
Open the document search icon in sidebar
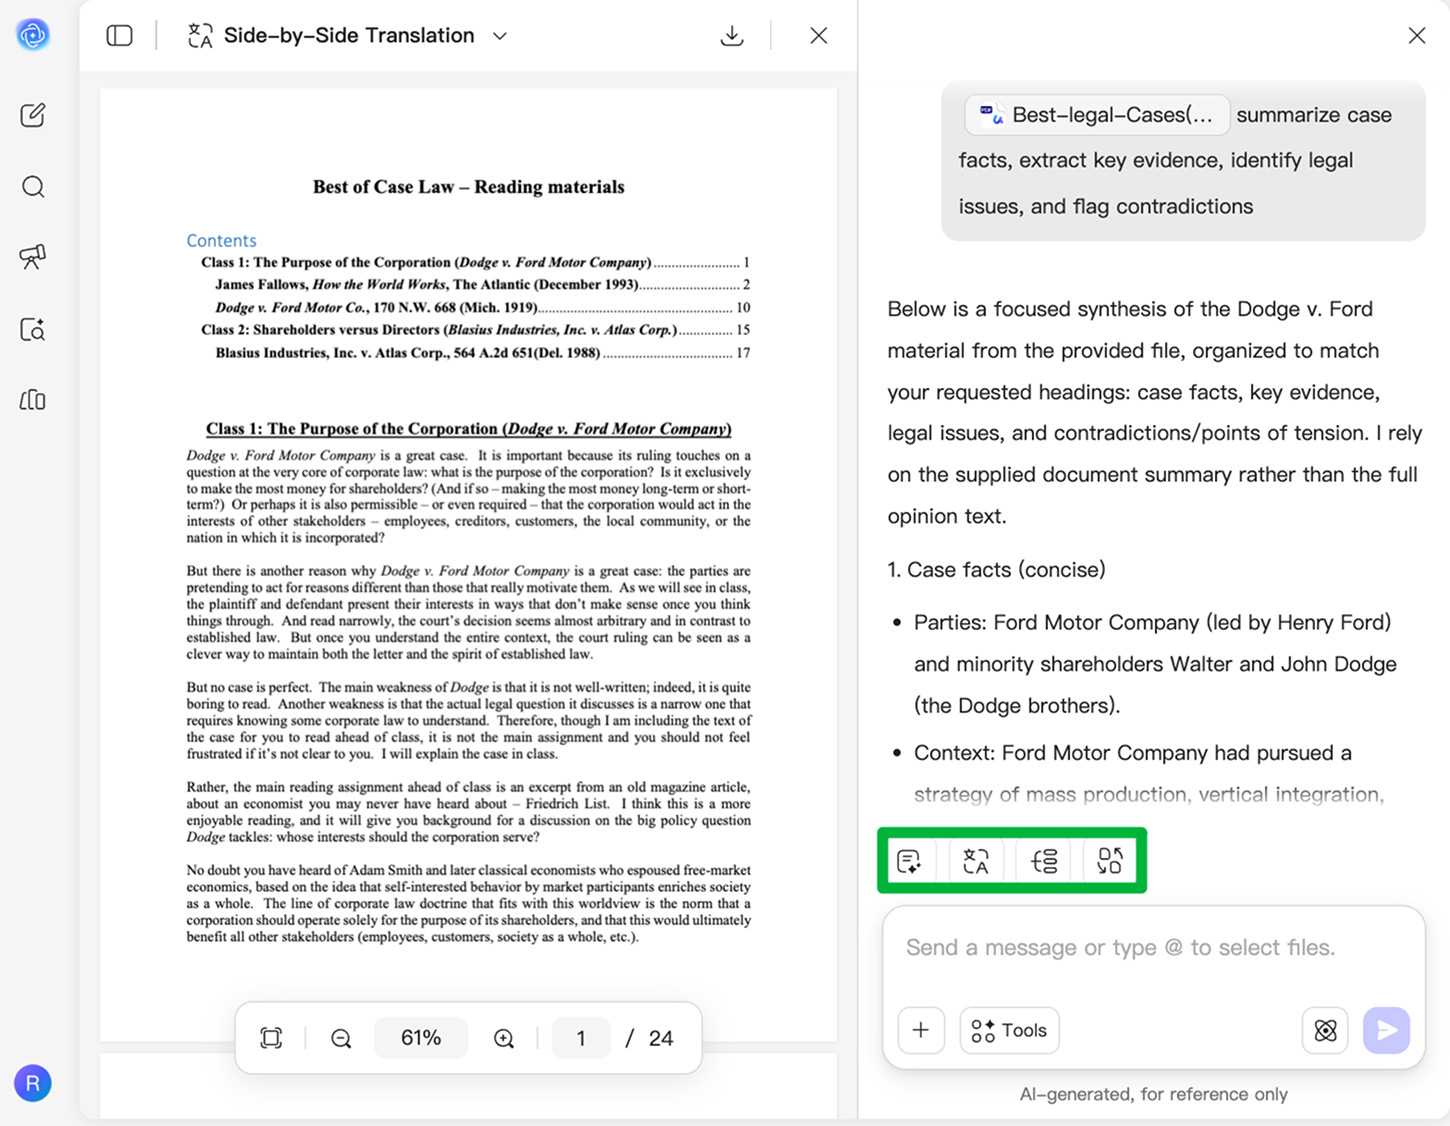pos(33,329)
